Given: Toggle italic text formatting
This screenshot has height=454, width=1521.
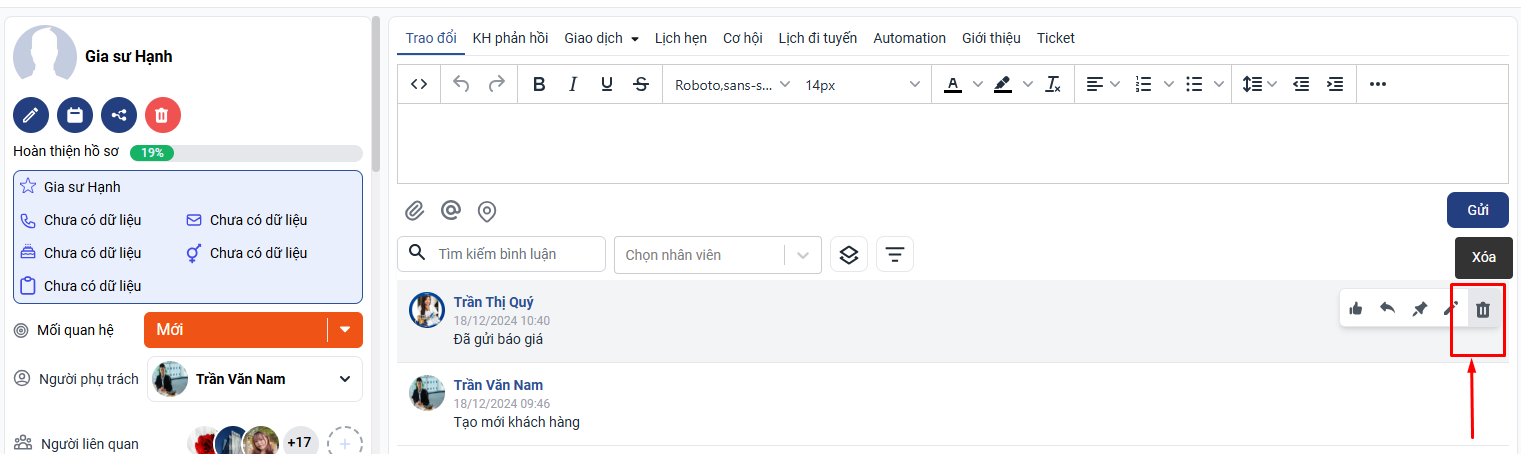Looking at the screenshot, I should coord(573,85).
